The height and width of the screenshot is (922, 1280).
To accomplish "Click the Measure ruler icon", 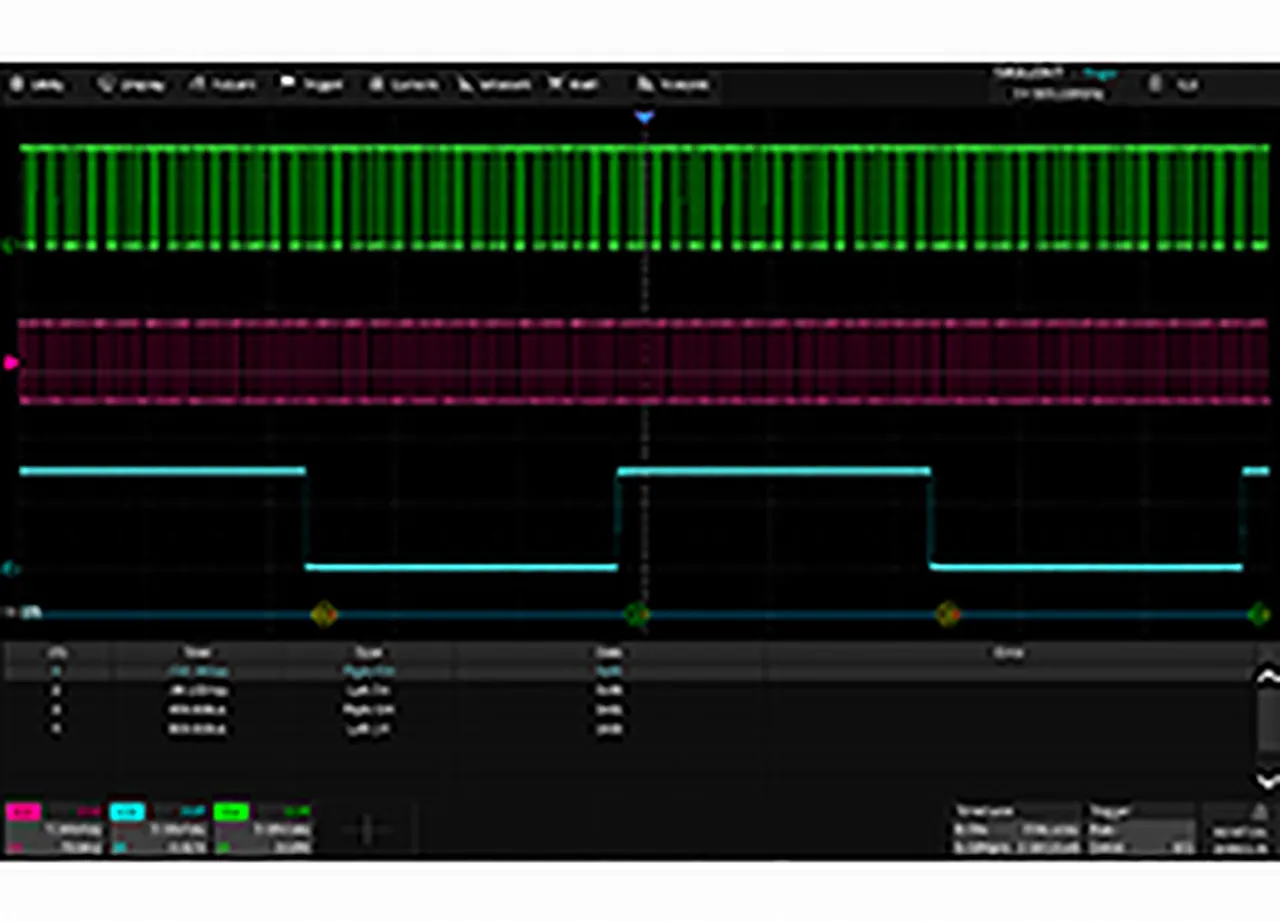I will (x=467, y=86).
